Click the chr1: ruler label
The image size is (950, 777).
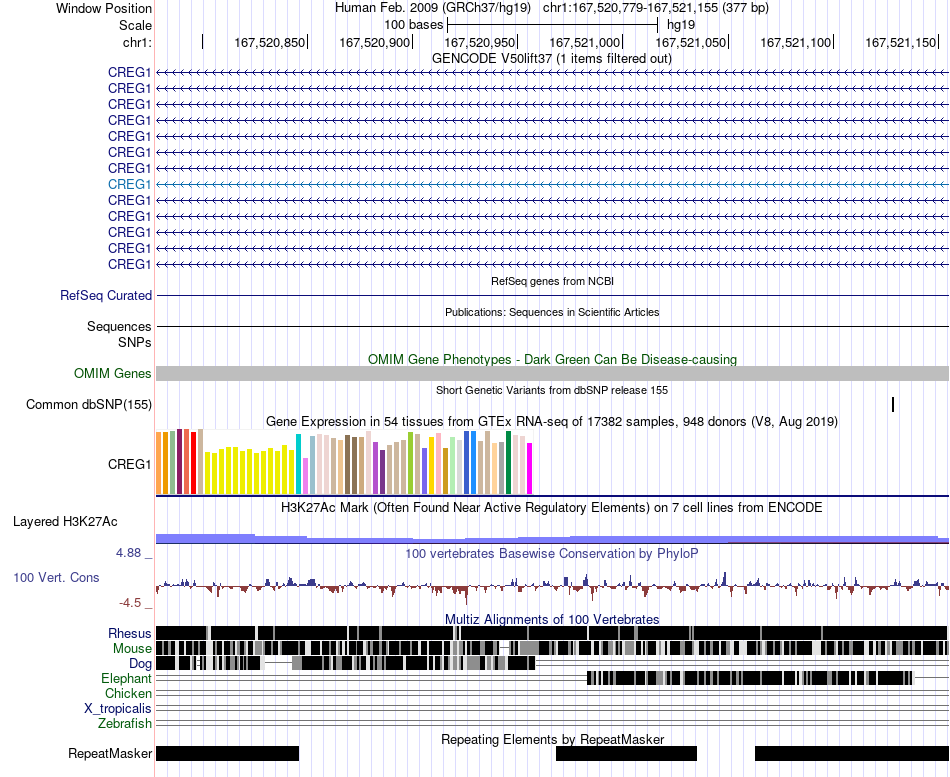click(x=138, y=42)
